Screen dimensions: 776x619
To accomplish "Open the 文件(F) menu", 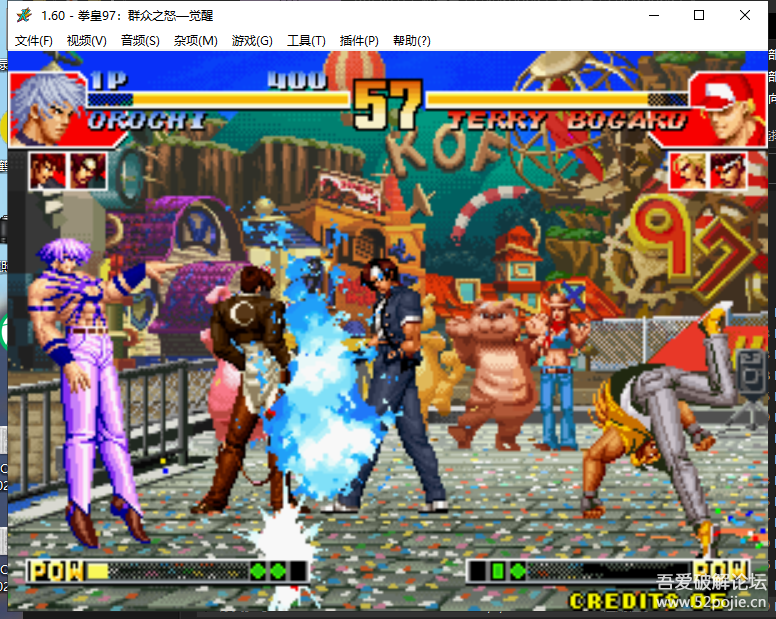I will pos(34,41).
